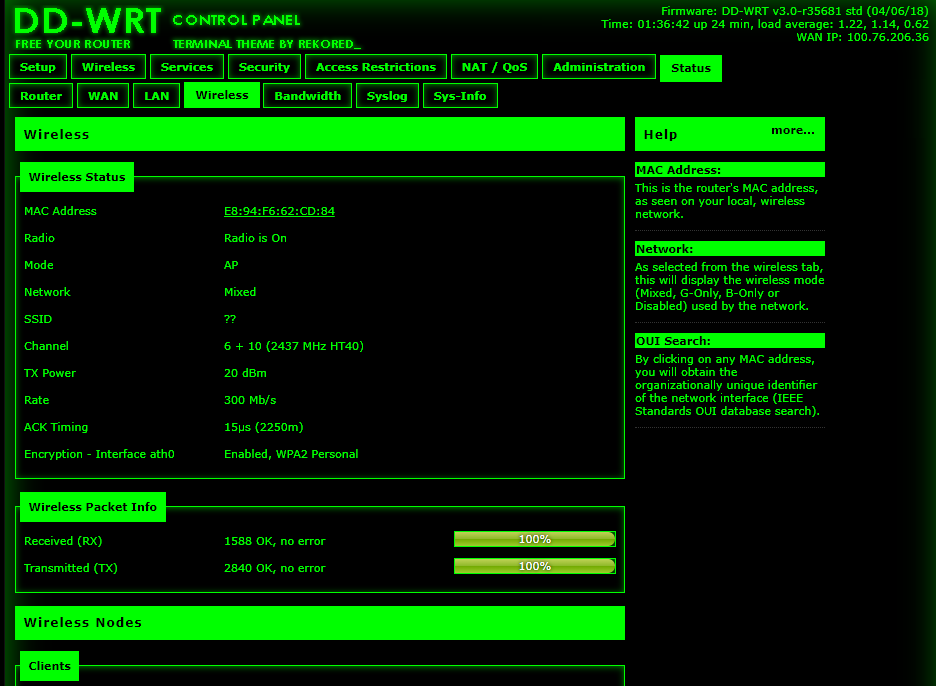Switch to the Security tab

coord(264,67)
